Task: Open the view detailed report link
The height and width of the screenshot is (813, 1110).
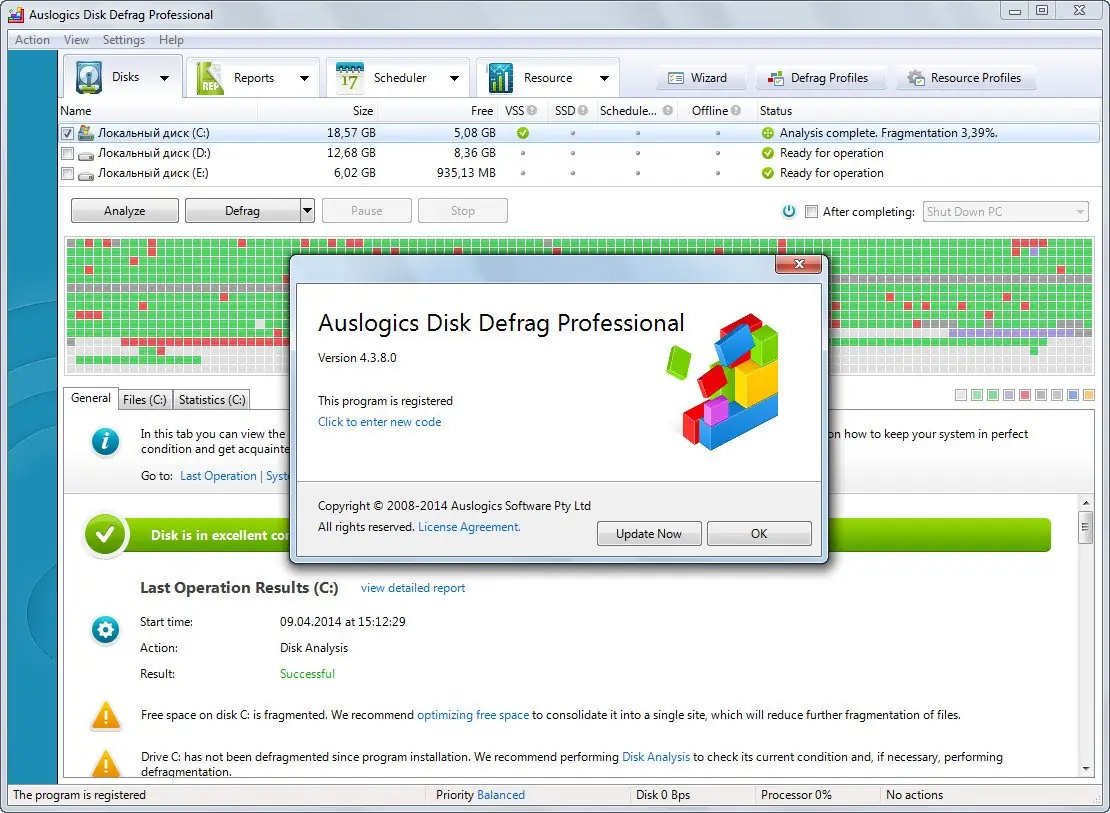Action: (413, 588)
